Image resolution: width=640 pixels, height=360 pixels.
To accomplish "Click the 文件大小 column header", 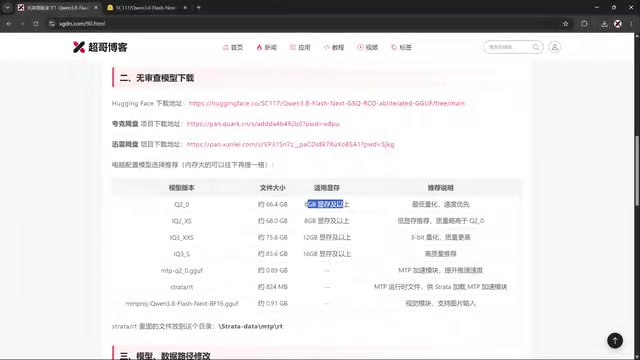I will (273, 188).
